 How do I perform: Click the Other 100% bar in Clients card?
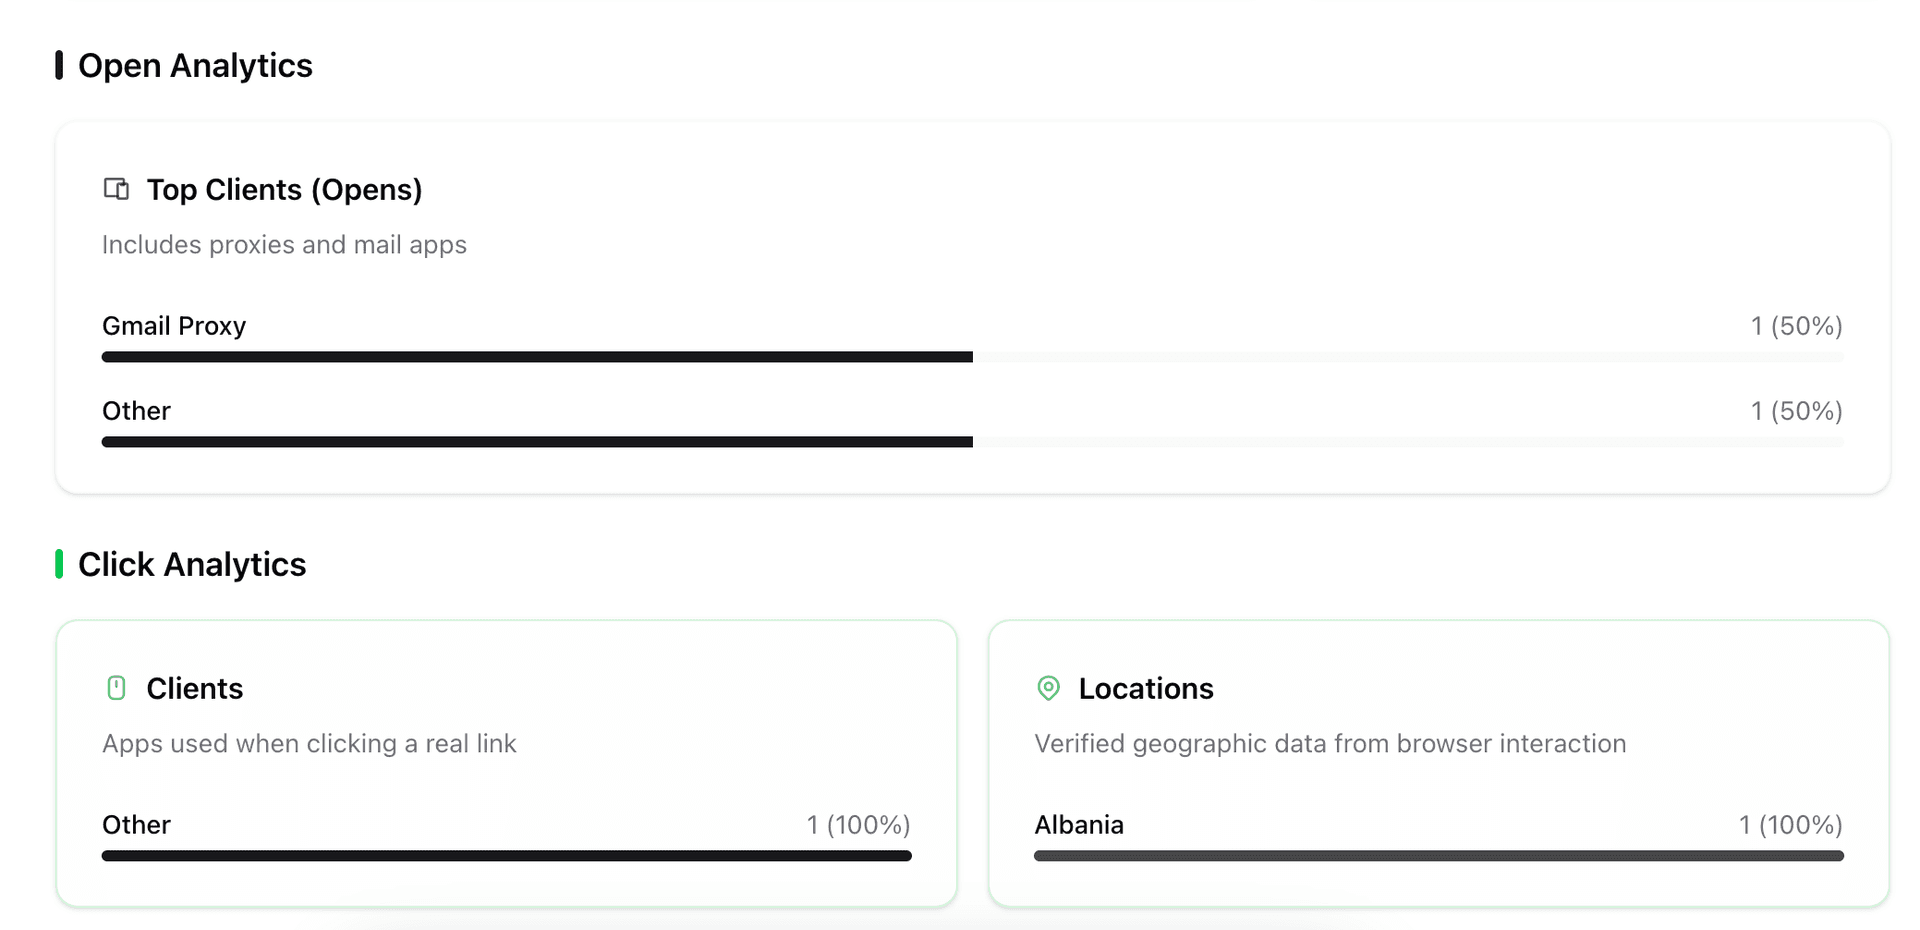[x=506, y=855]
